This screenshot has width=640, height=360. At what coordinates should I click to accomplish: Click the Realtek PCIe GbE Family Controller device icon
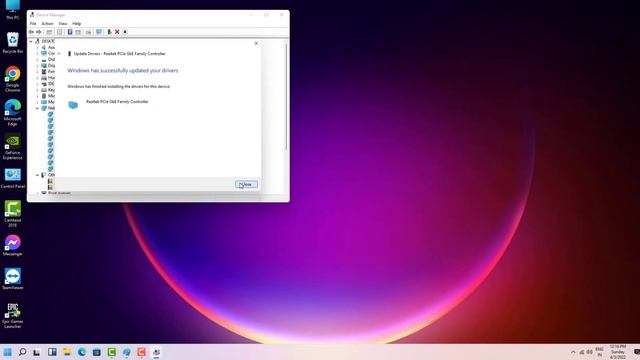tap(73, 105)
